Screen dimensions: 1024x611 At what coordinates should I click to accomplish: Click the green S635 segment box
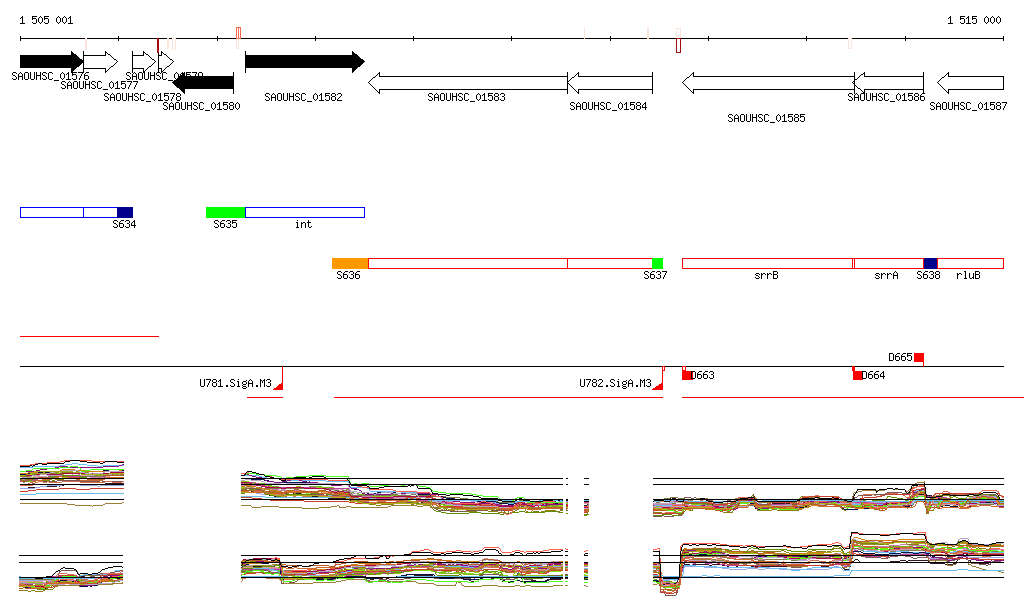(226, 212)
